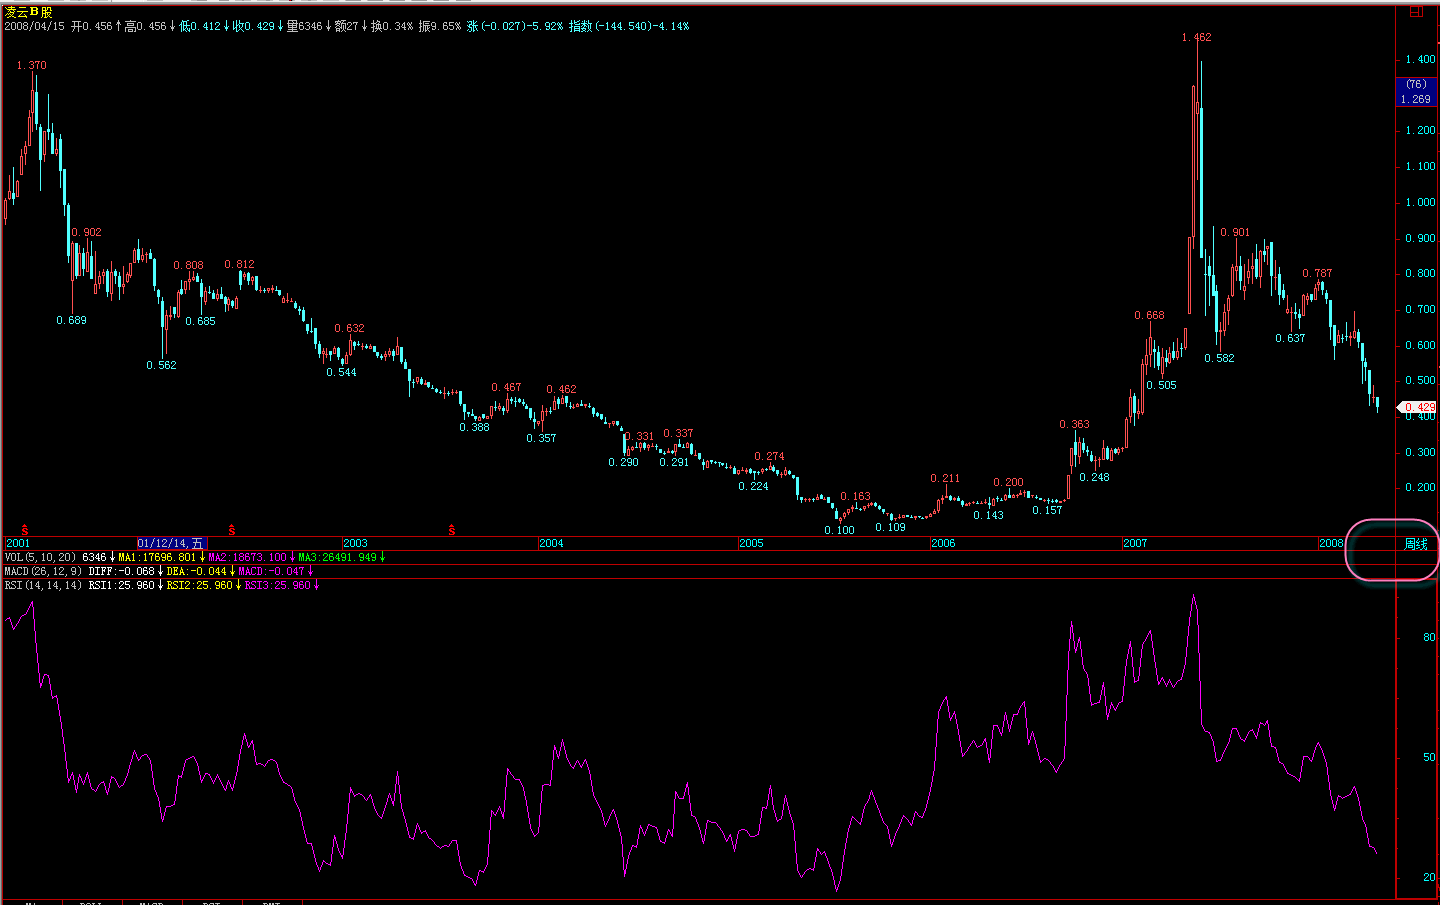Select the RSI(14,14,14) indicator header
This screenshot has height=905, width=1440.
point(43,586)
